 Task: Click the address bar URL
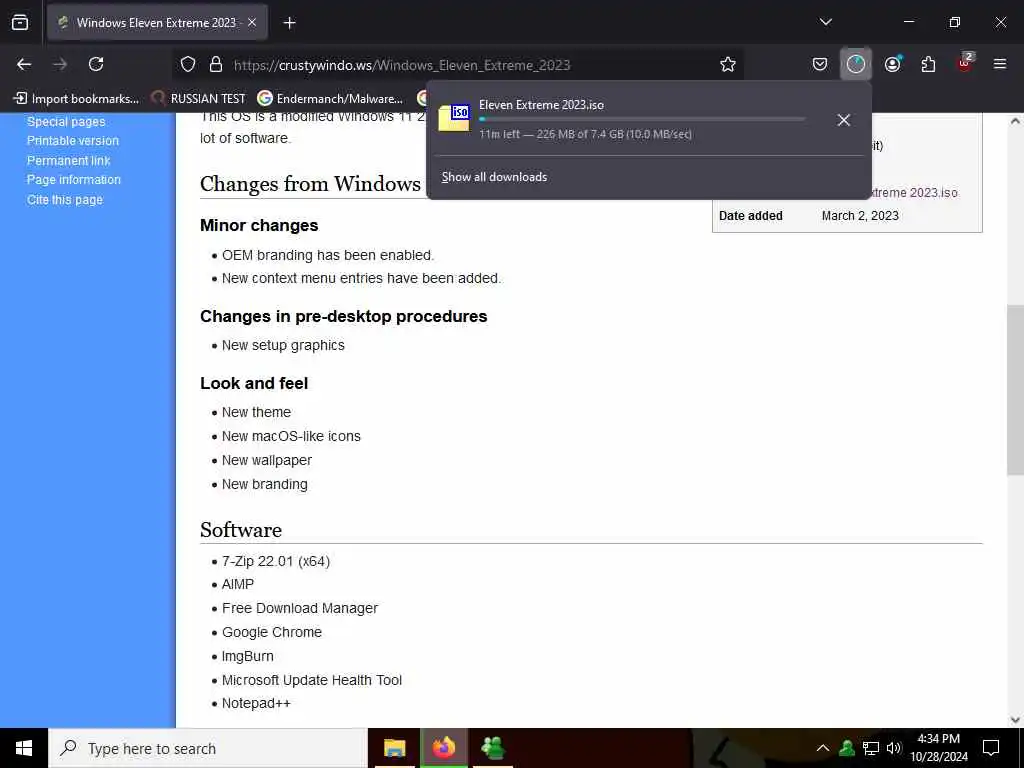pyautogui.click(x=402, y=65)
